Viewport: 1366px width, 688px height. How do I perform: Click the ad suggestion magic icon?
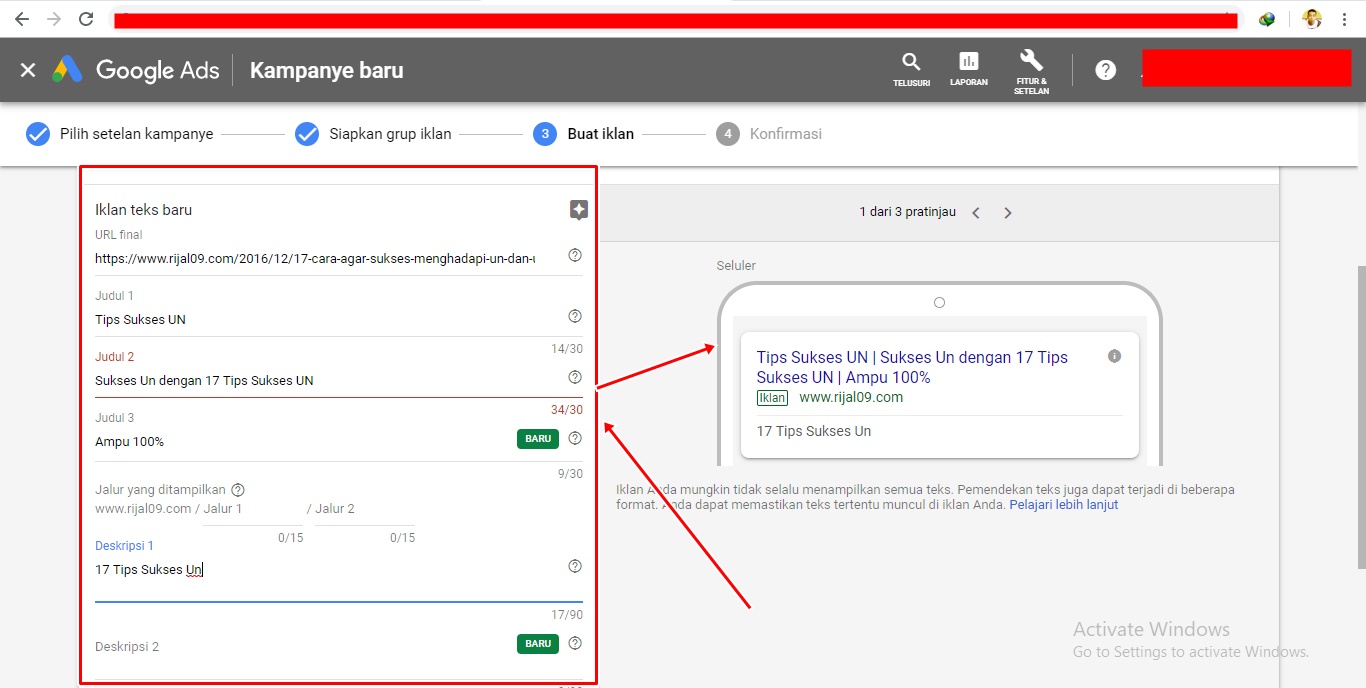coord(578,210)
